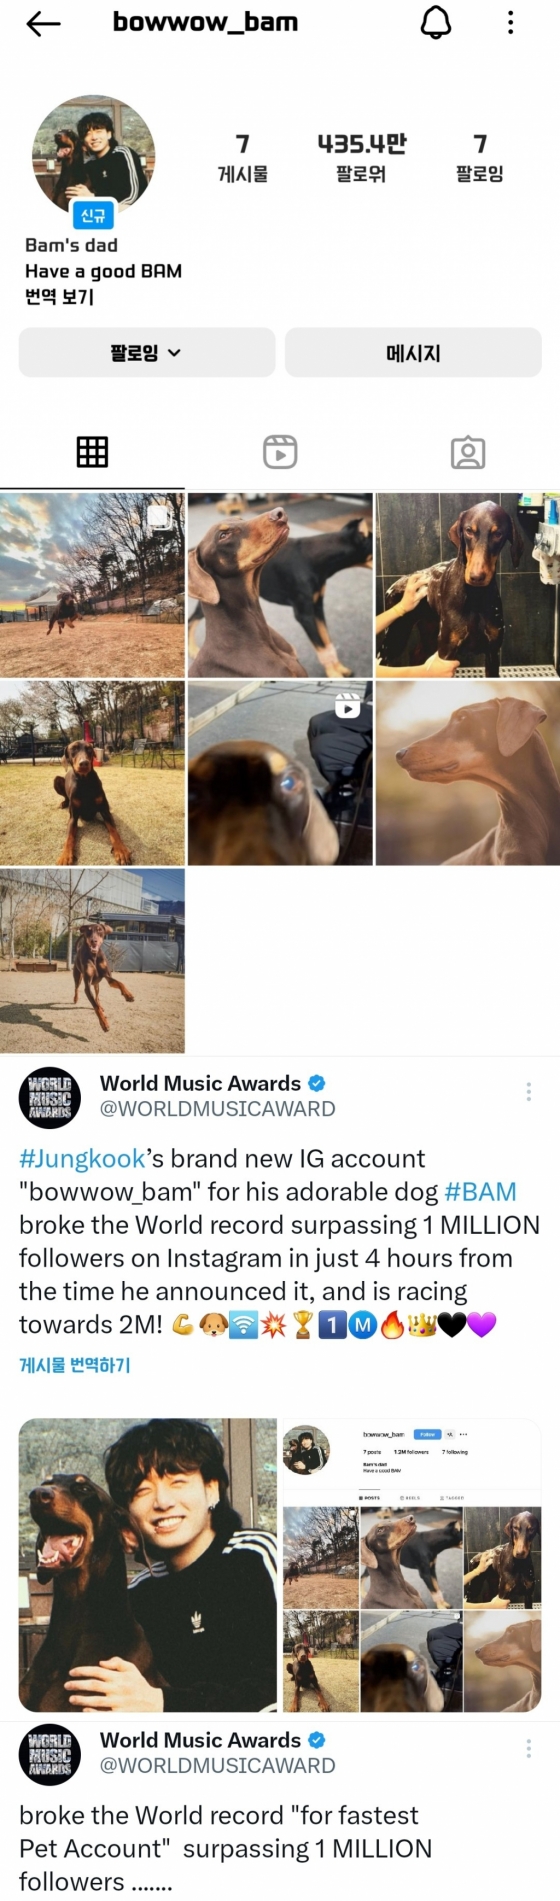The height and width of the screenshot is (1901, 560).
Task: View the 435.4만 followers list
Action: click(361, 158)
